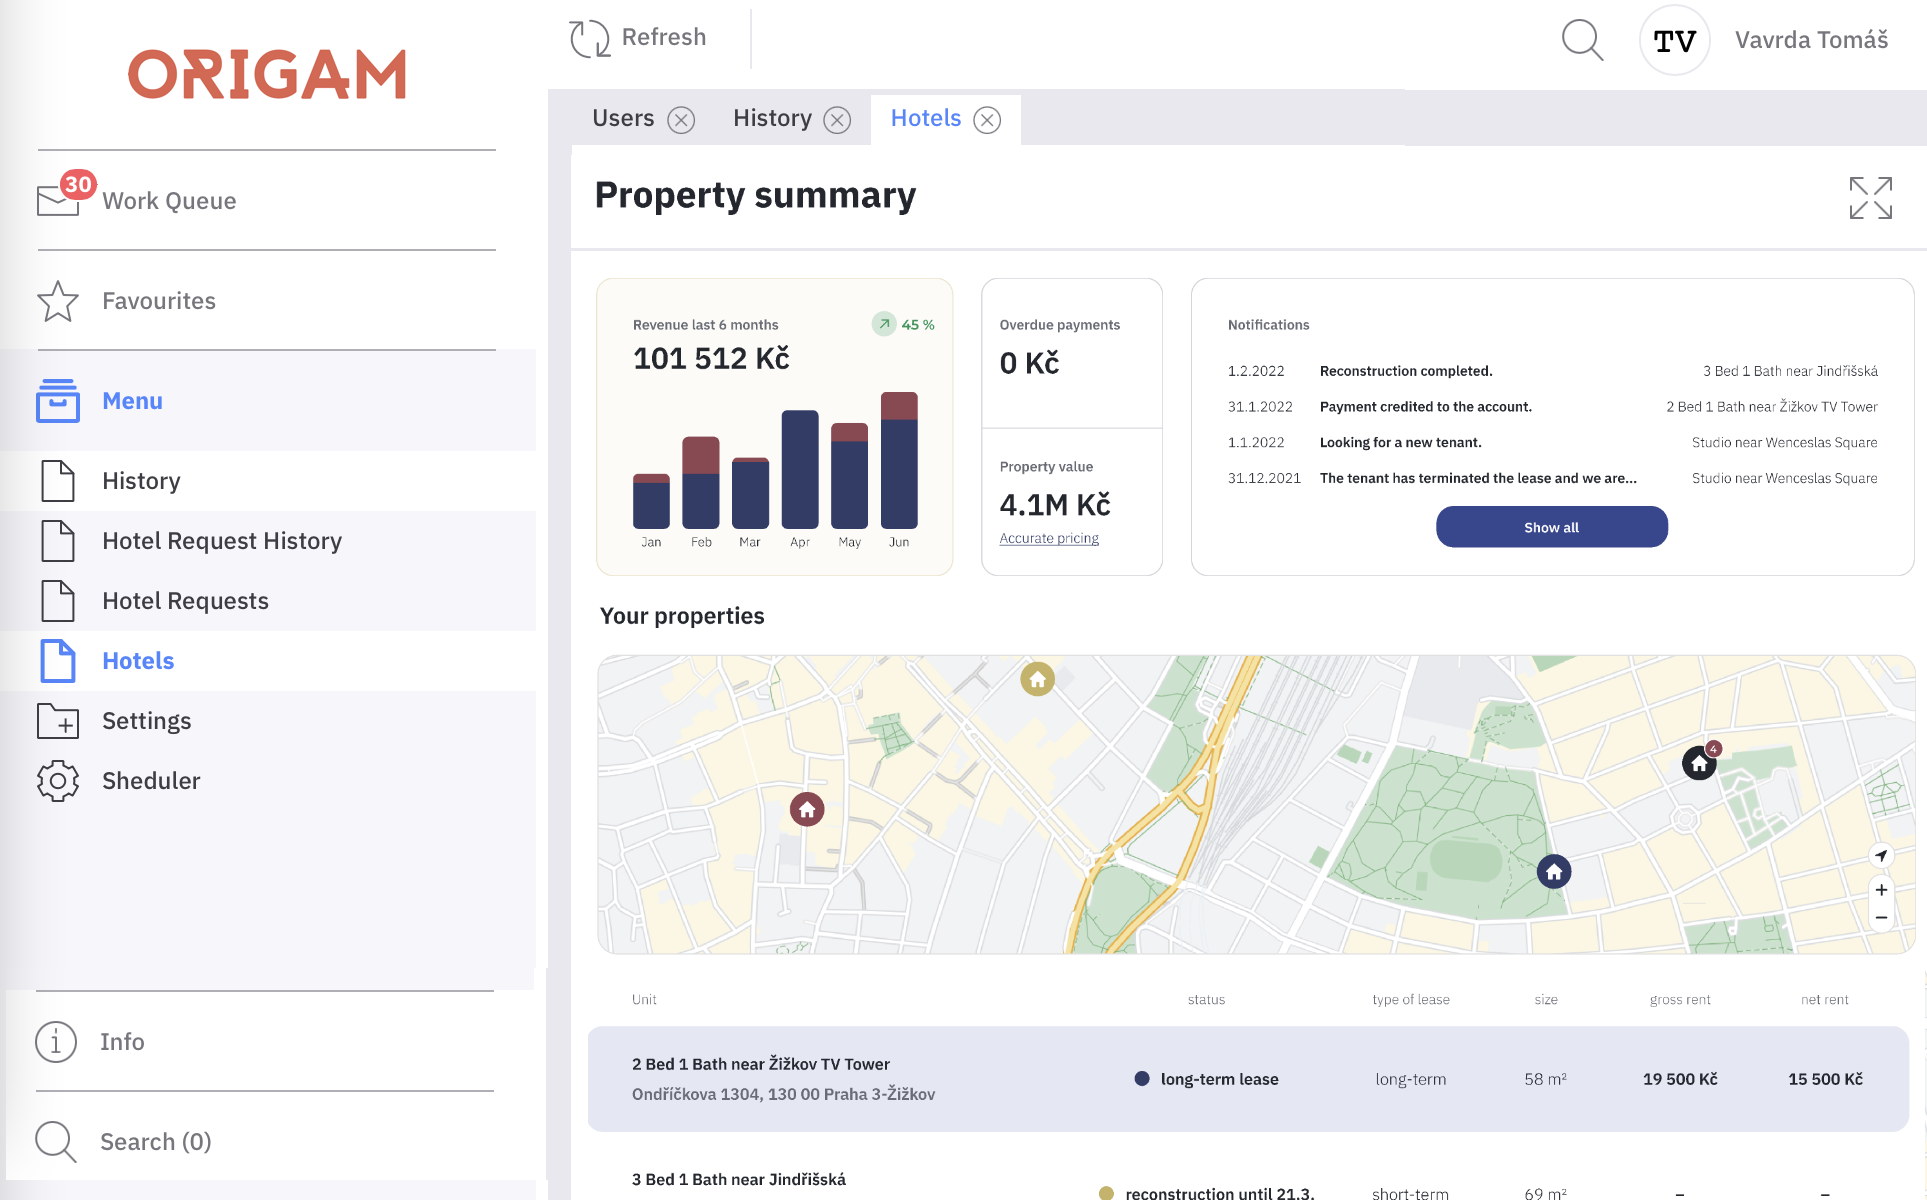Click the June revenue bar
The image size is (1927, 1200).
[899, 461]
